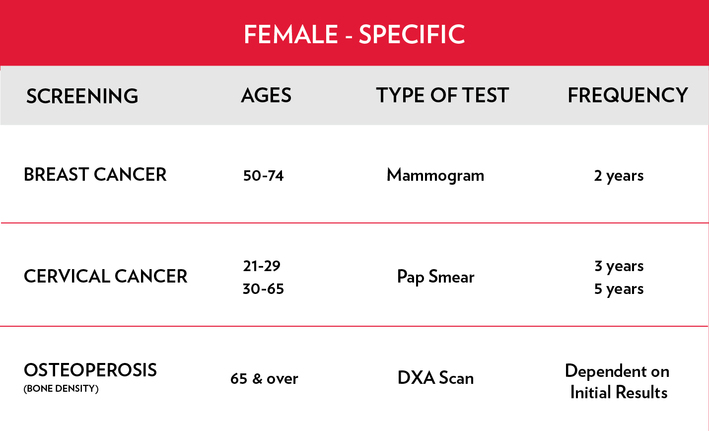Click Dependent on Initial Results text

pyautogui.click(x=618, y=381)
